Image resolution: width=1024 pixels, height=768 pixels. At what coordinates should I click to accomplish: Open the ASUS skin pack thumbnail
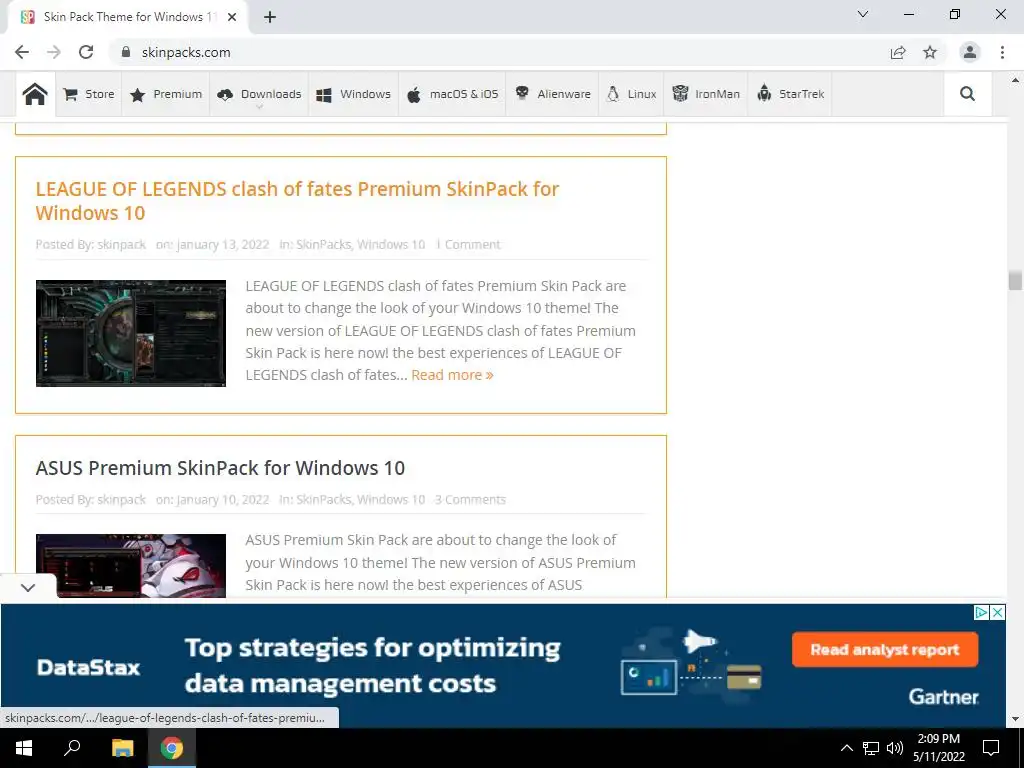[x=131, y=566]
